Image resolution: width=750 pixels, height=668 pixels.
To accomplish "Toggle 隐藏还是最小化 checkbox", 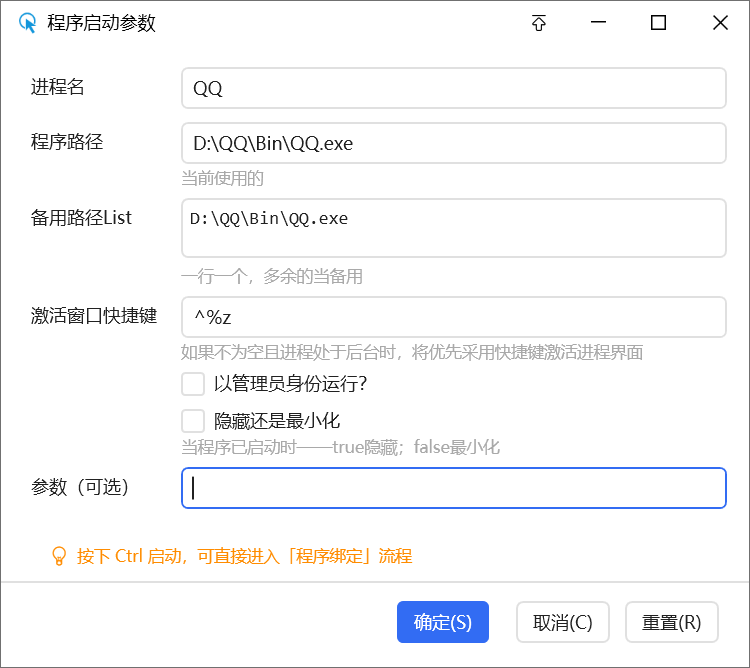I will point(193,421).
